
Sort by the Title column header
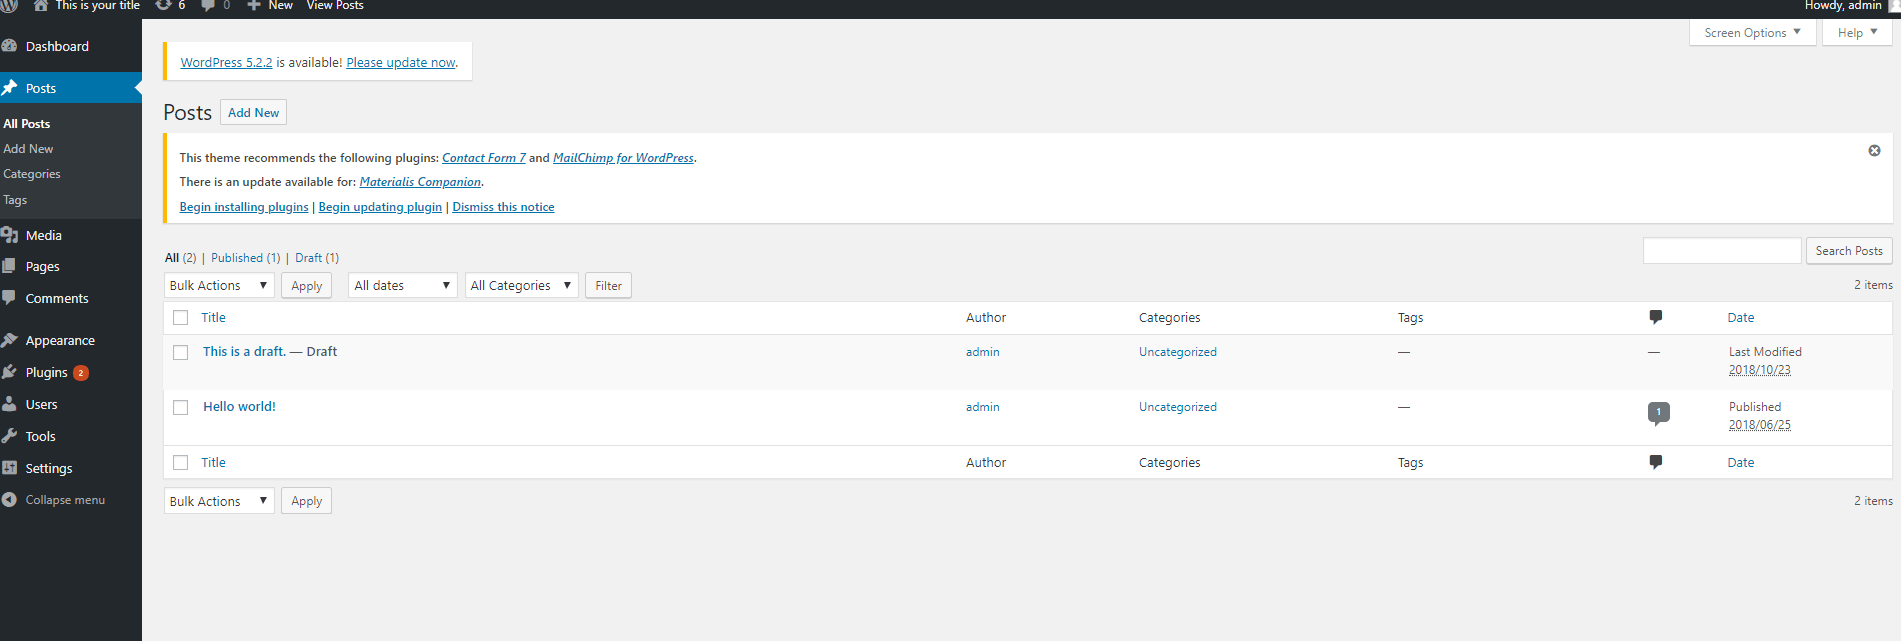pos(213,317)
